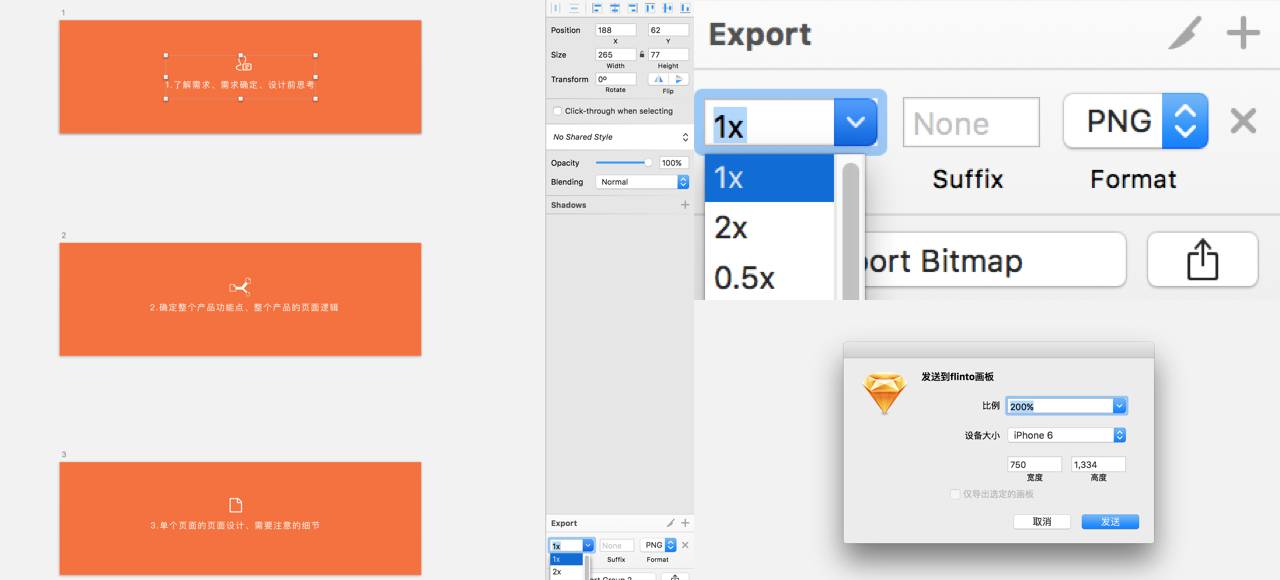Click the Export Bitmap button in enlarged panel
The width and height of the screenshot is (1280, 580).
tap(995, 260)
